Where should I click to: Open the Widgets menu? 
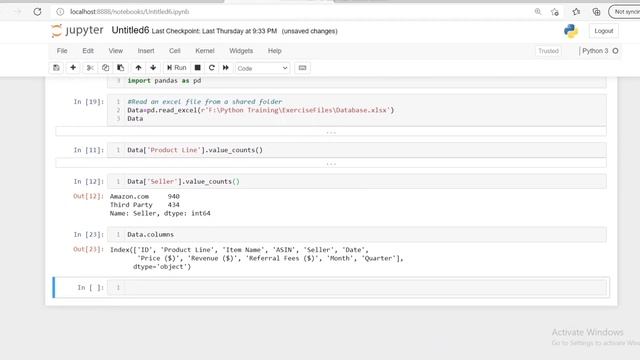[241, 51]
